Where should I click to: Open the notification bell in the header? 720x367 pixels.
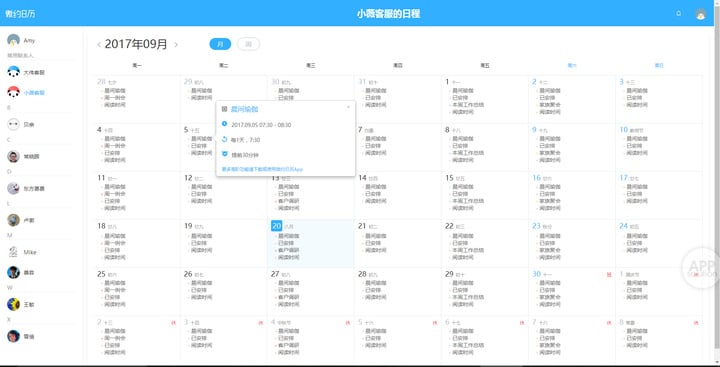(679, 13)
